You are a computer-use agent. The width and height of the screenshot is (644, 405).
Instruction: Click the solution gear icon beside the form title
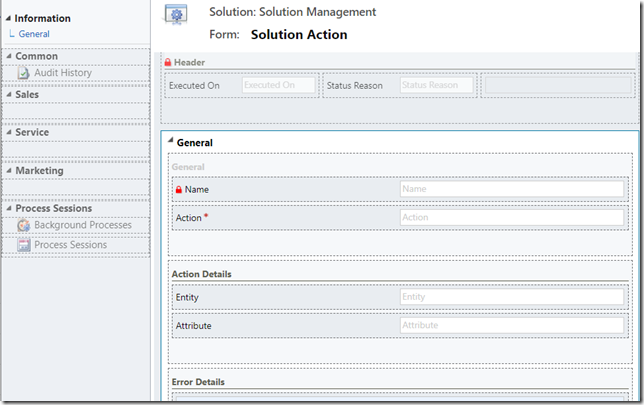[176, 15]
